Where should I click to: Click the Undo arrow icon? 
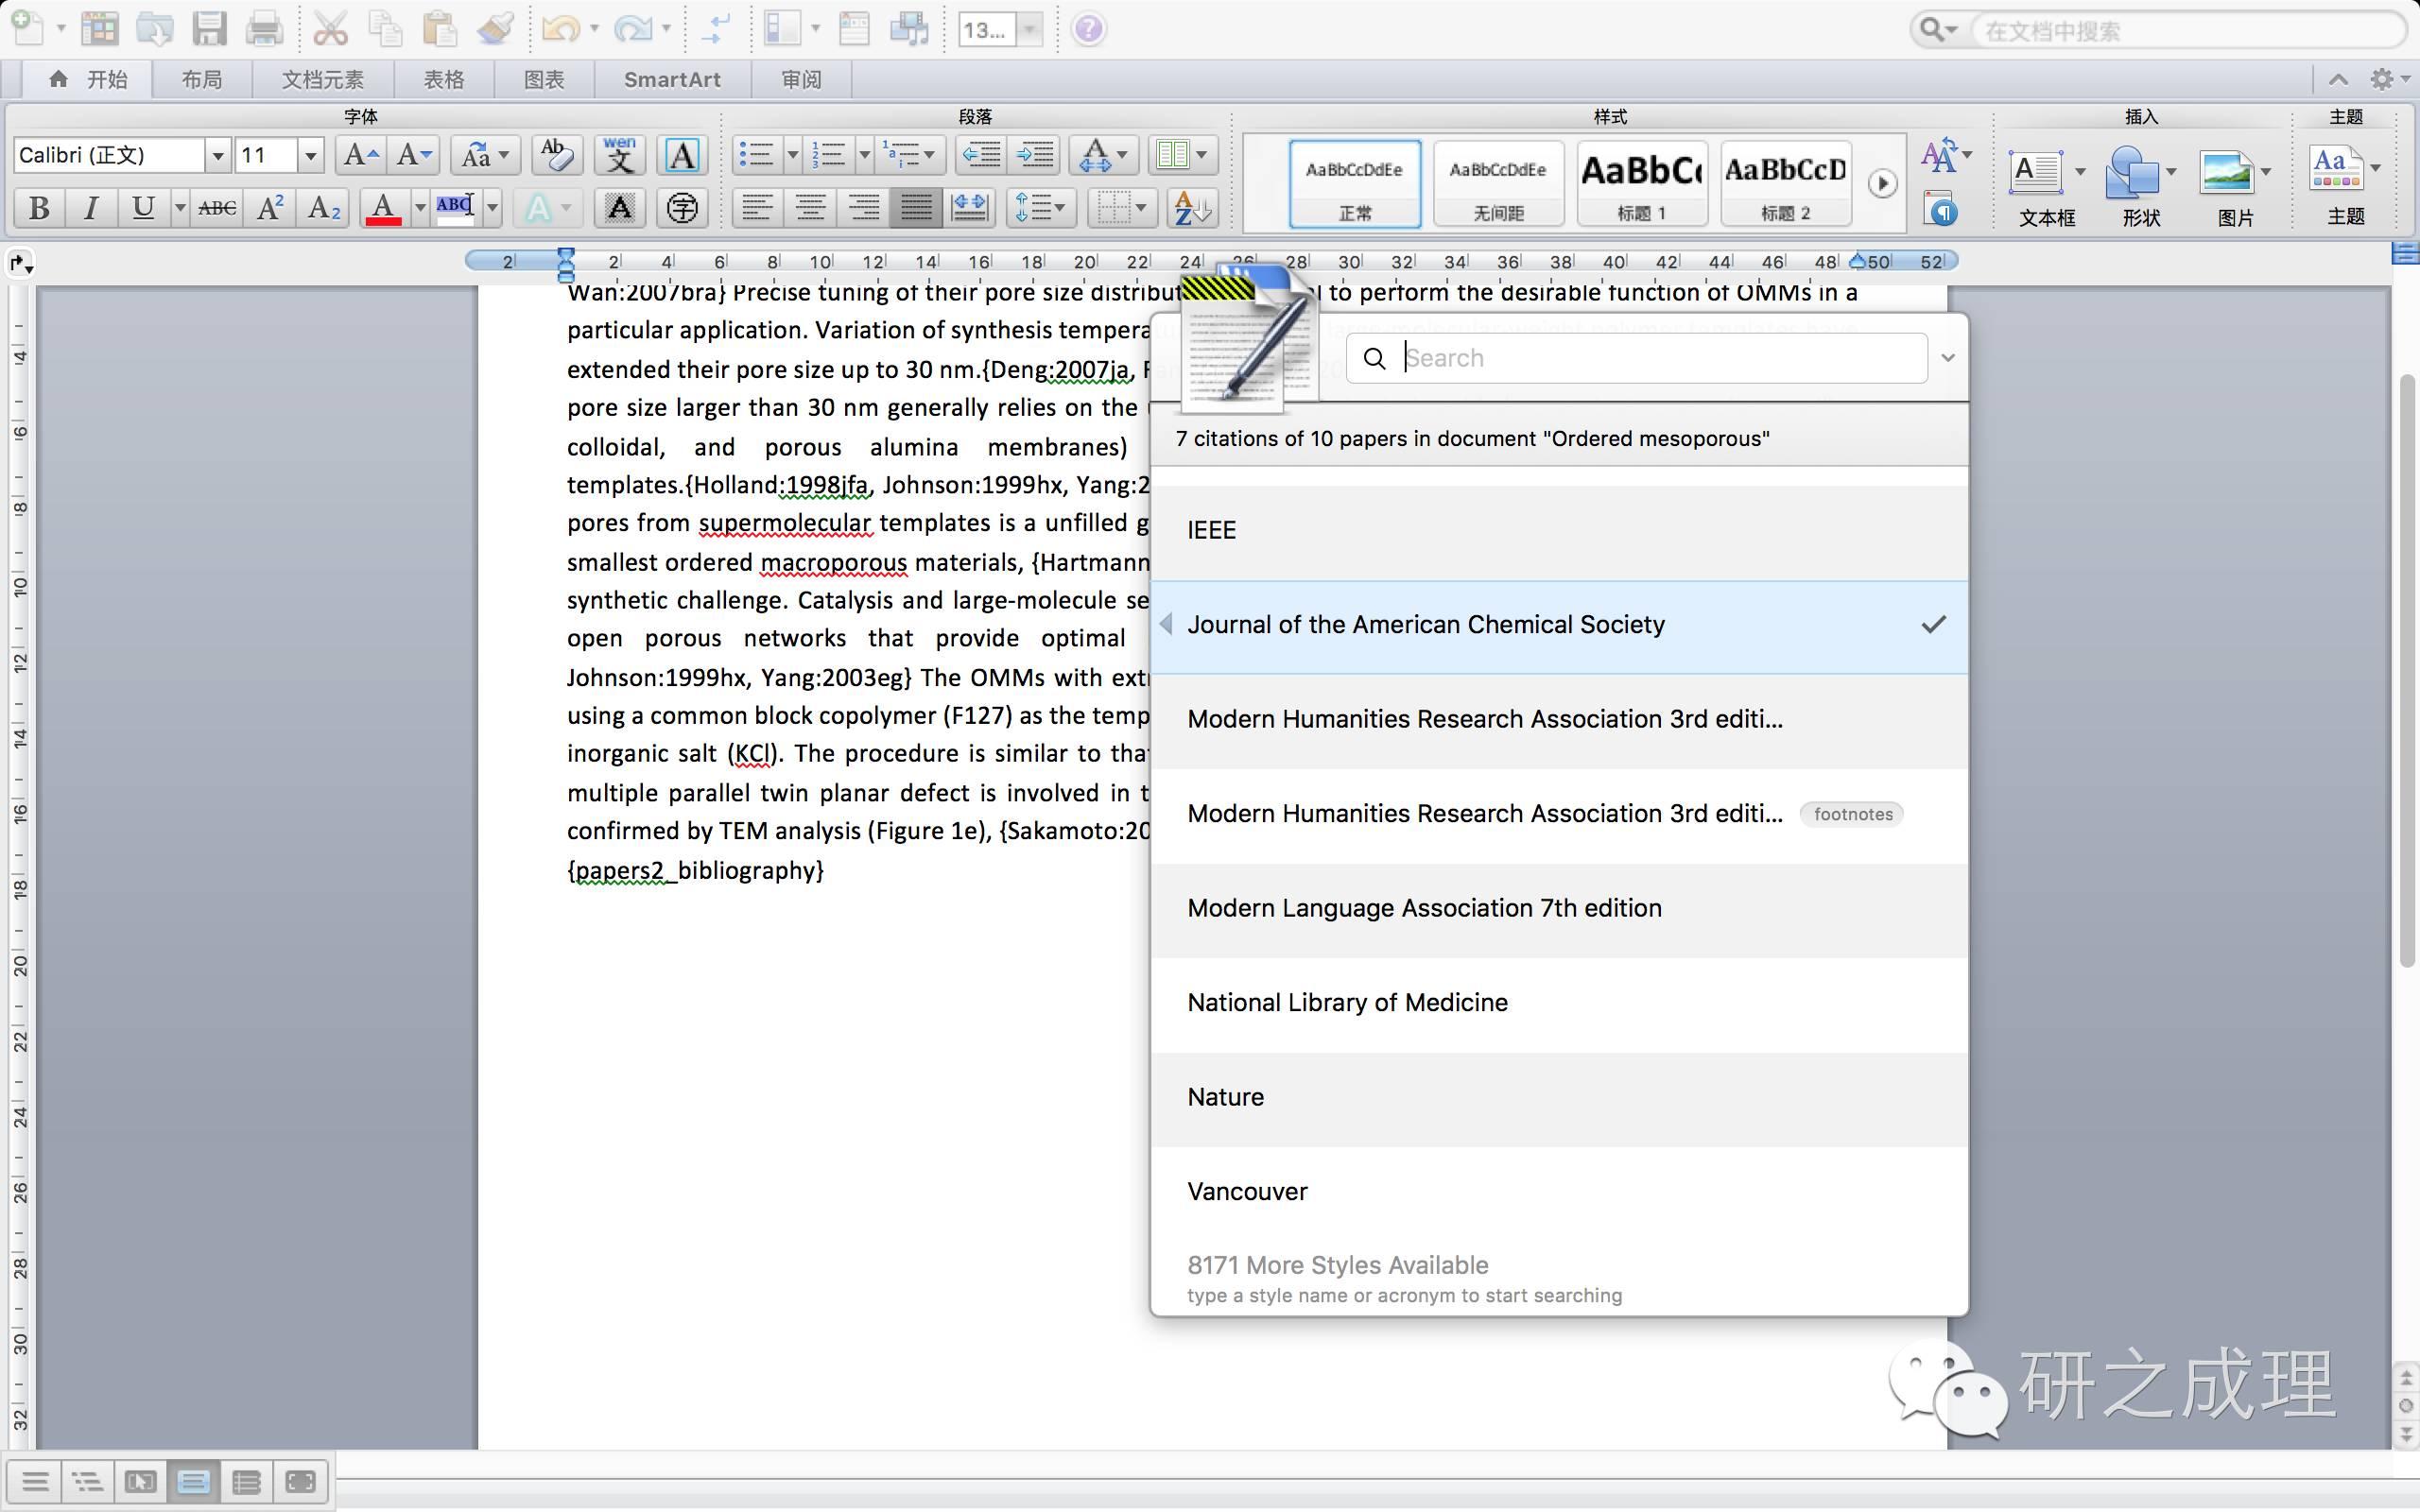click(x=560, y=28)
